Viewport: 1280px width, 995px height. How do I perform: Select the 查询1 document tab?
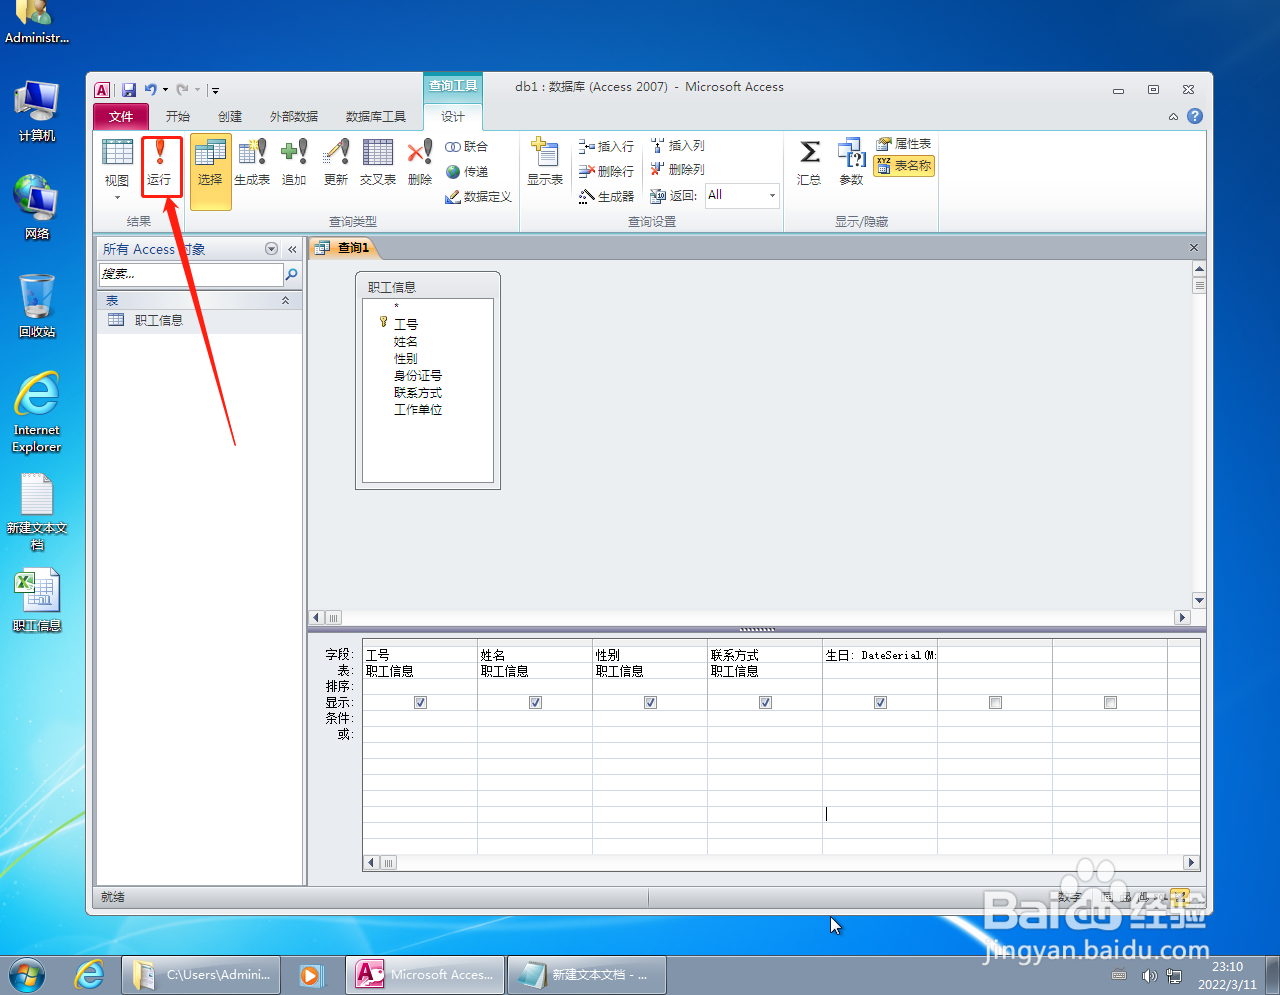(x=344, y=248)
